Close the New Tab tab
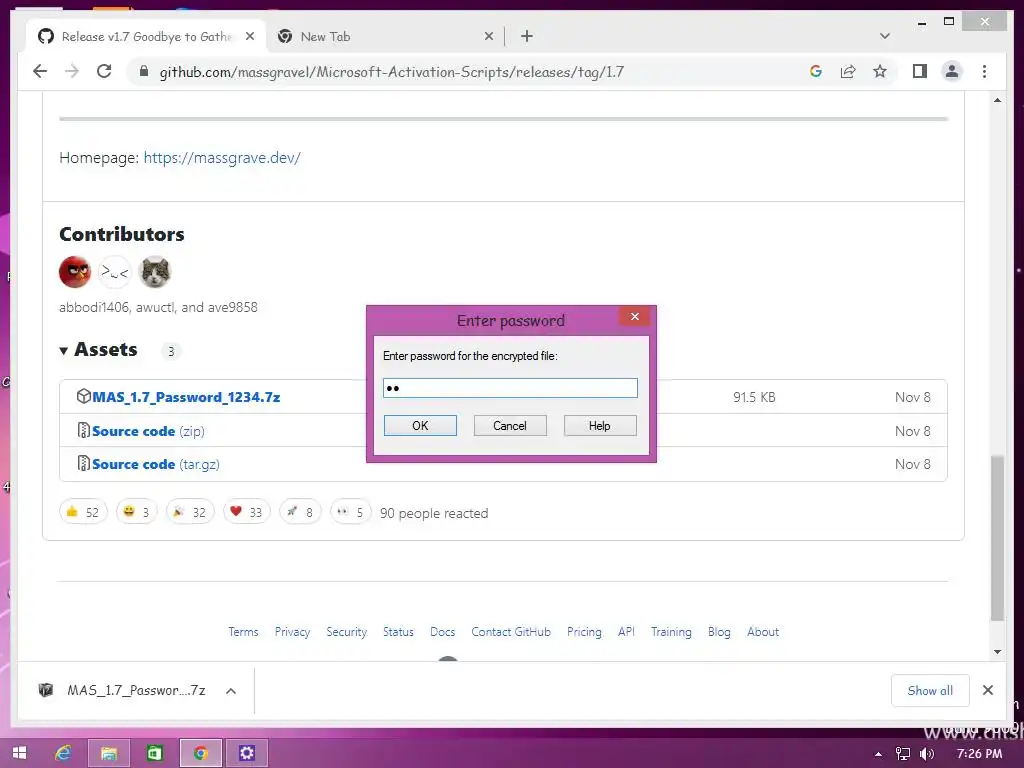This screenshot has height=768, width=1024. pos(488,37)
